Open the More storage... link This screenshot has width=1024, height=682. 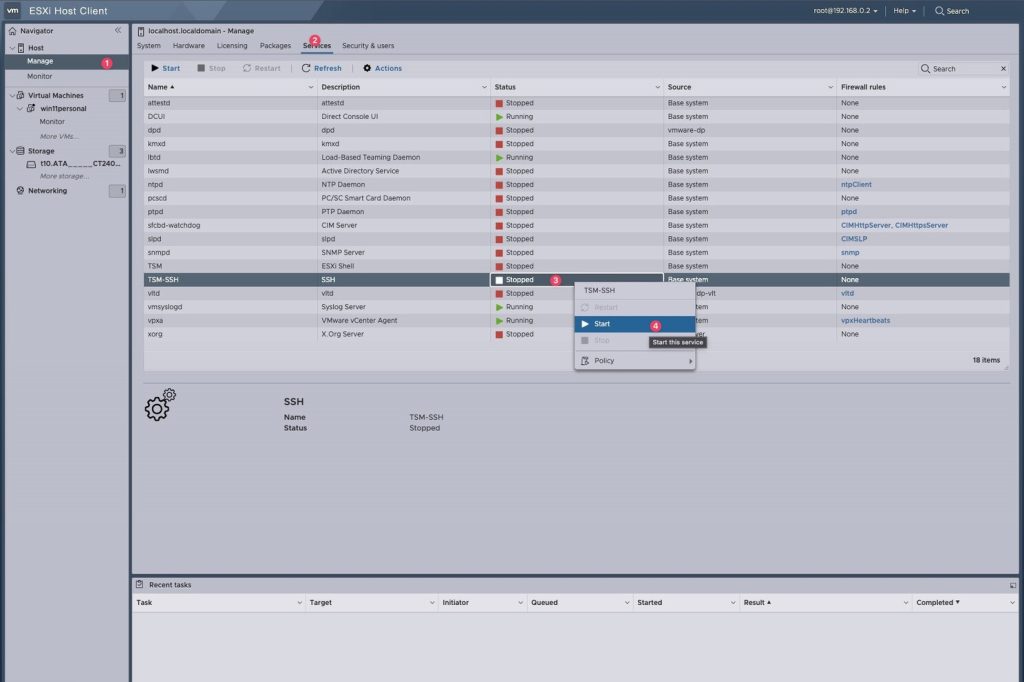pyautogui.click(x=64, y=176)
